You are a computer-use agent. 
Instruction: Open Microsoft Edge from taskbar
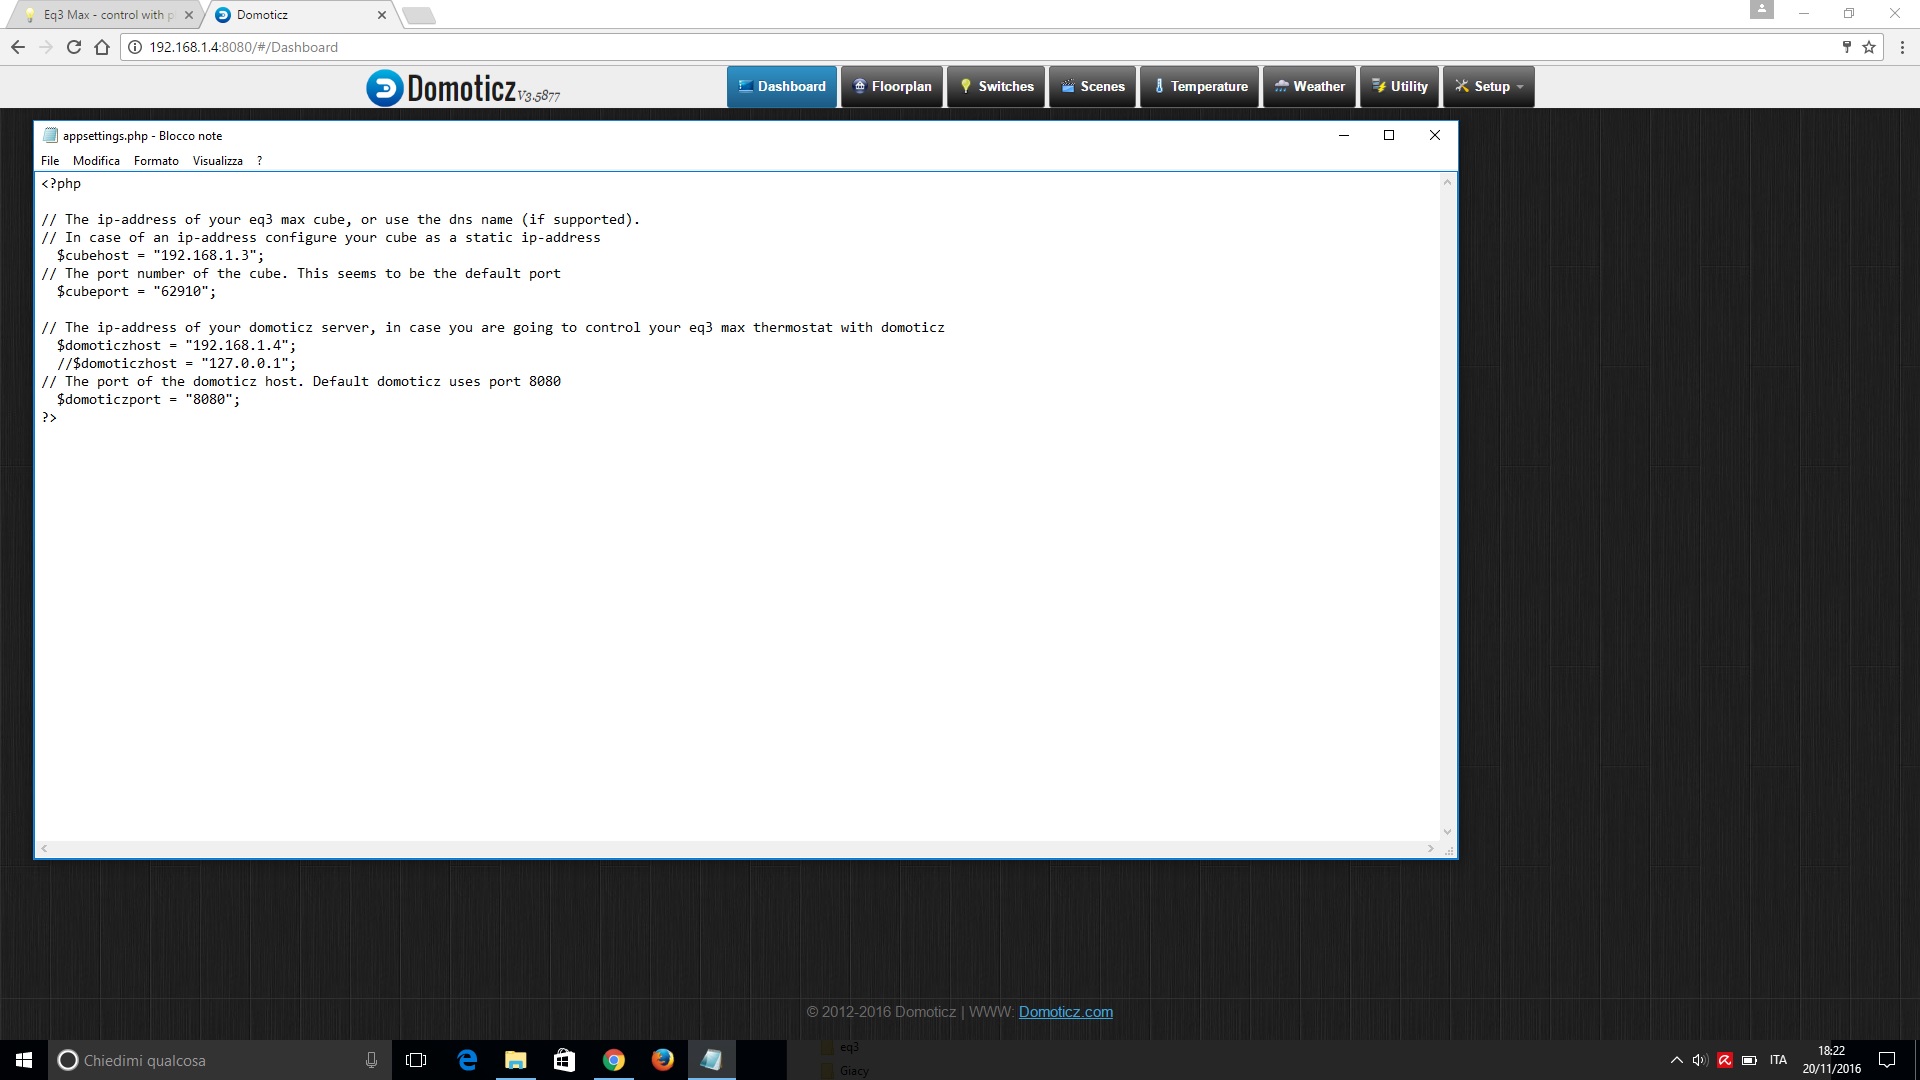[467, 1060]
